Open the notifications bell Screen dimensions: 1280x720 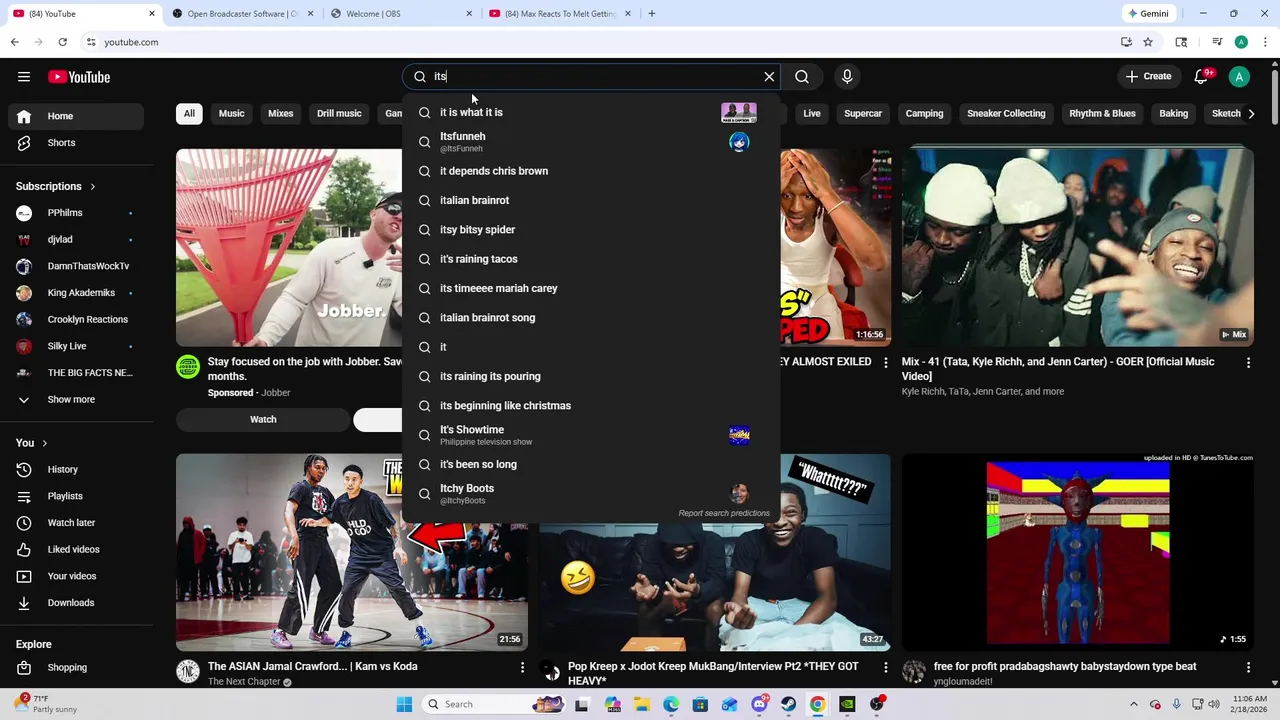click(1201, 77)
